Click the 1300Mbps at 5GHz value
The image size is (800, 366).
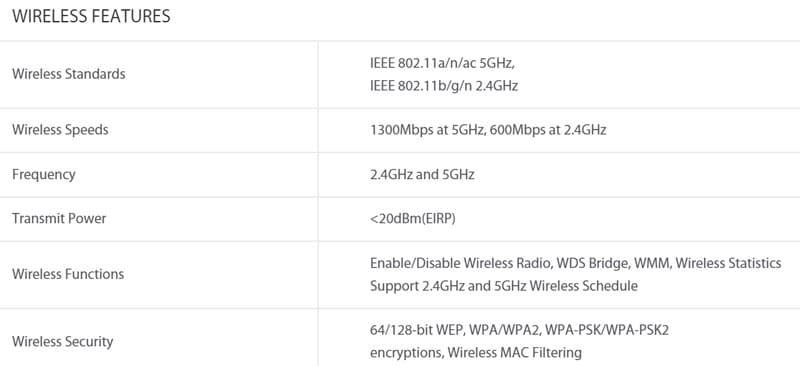pos(427,130)
